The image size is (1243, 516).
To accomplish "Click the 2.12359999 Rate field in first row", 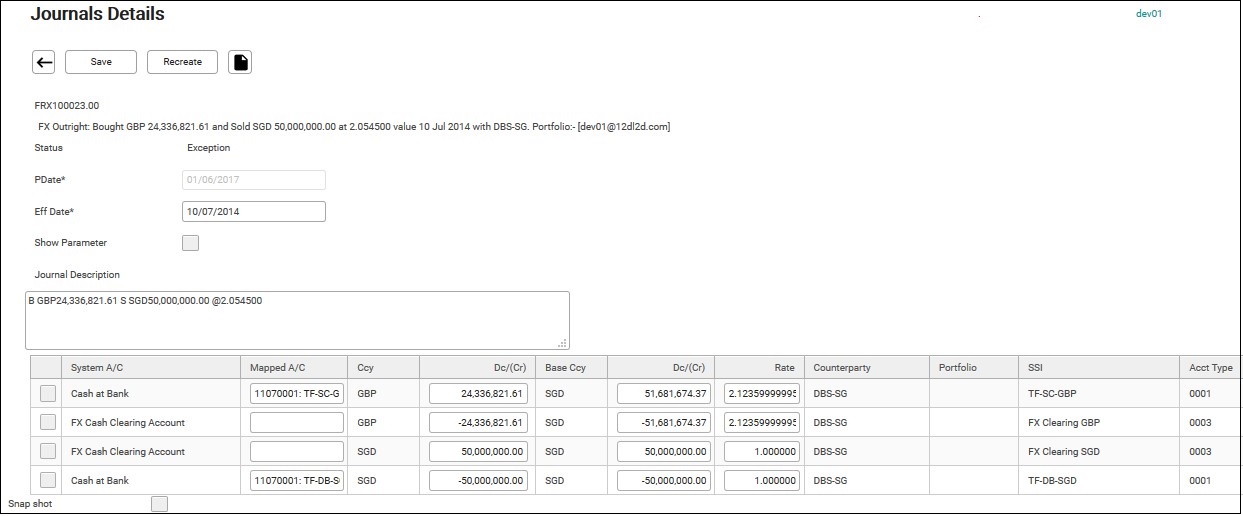I will point(761,394).
